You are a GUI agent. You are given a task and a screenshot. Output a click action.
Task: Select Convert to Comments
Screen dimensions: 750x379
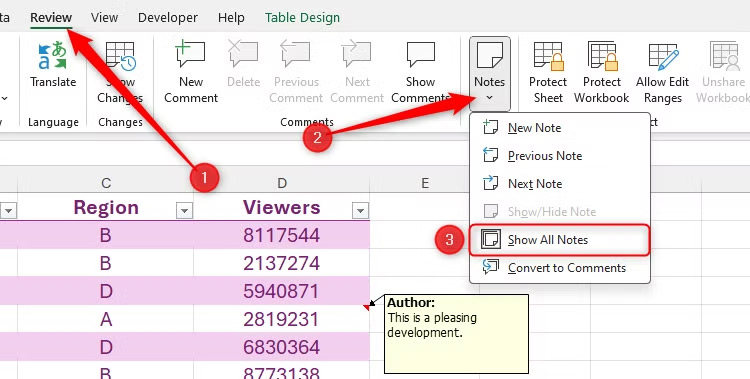pyautogui.click(x=560, y=268)
